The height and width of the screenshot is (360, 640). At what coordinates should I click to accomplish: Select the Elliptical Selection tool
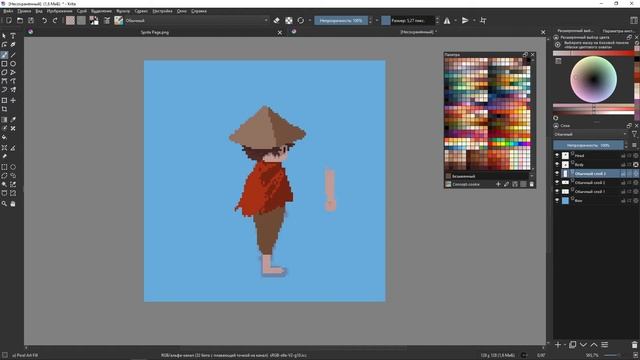(x=13, y=167)
